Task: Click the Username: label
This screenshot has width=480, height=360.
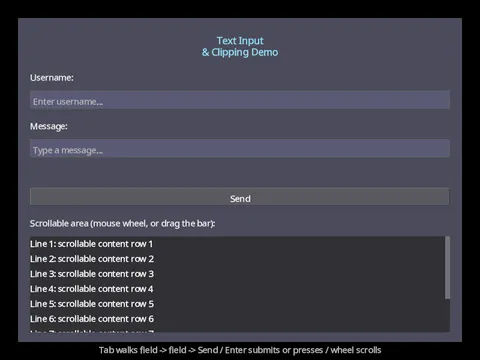Action: pos(52,78)
